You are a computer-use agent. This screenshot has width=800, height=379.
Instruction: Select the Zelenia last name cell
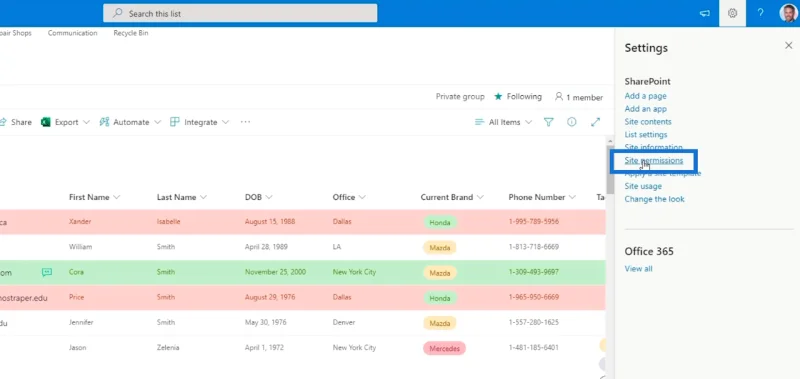168,347
